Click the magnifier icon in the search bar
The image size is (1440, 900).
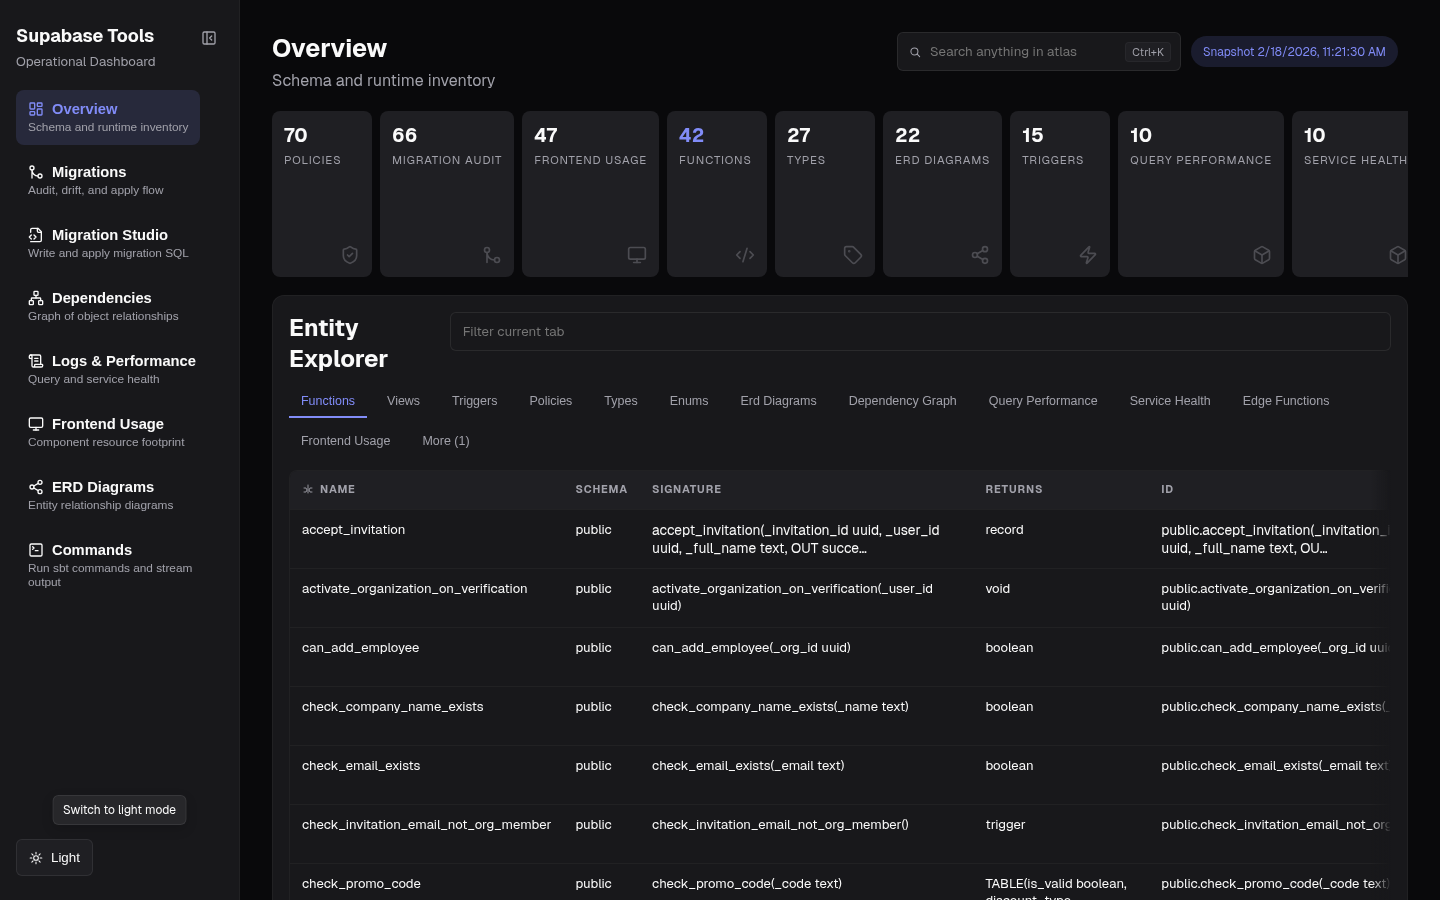(x=915, y=51)
